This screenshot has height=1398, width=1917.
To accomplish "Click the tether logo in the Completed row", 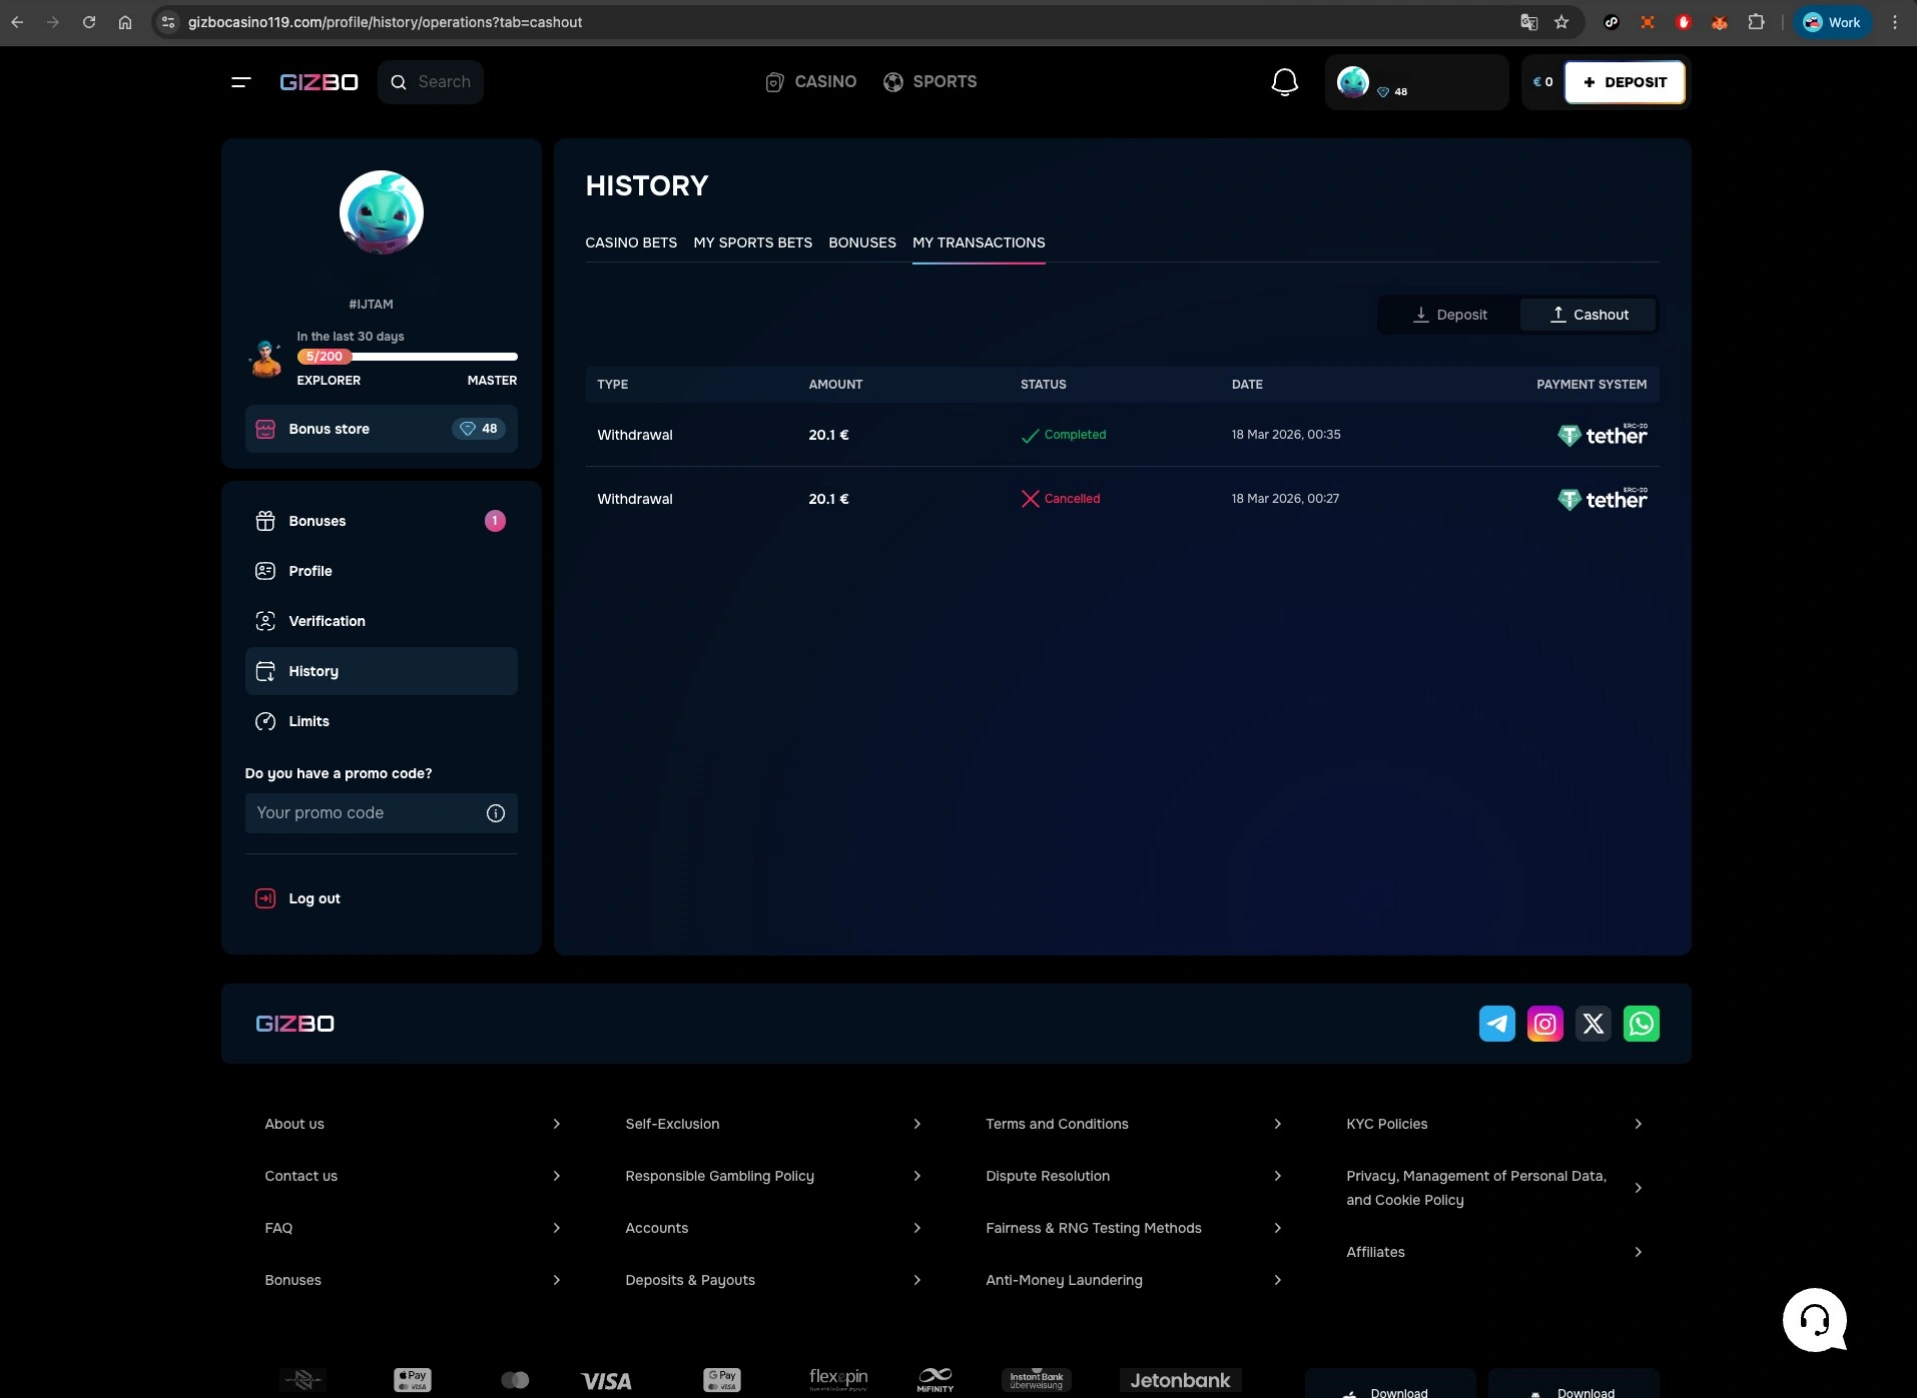I will pyautogui.click(x=1601, y=434).
